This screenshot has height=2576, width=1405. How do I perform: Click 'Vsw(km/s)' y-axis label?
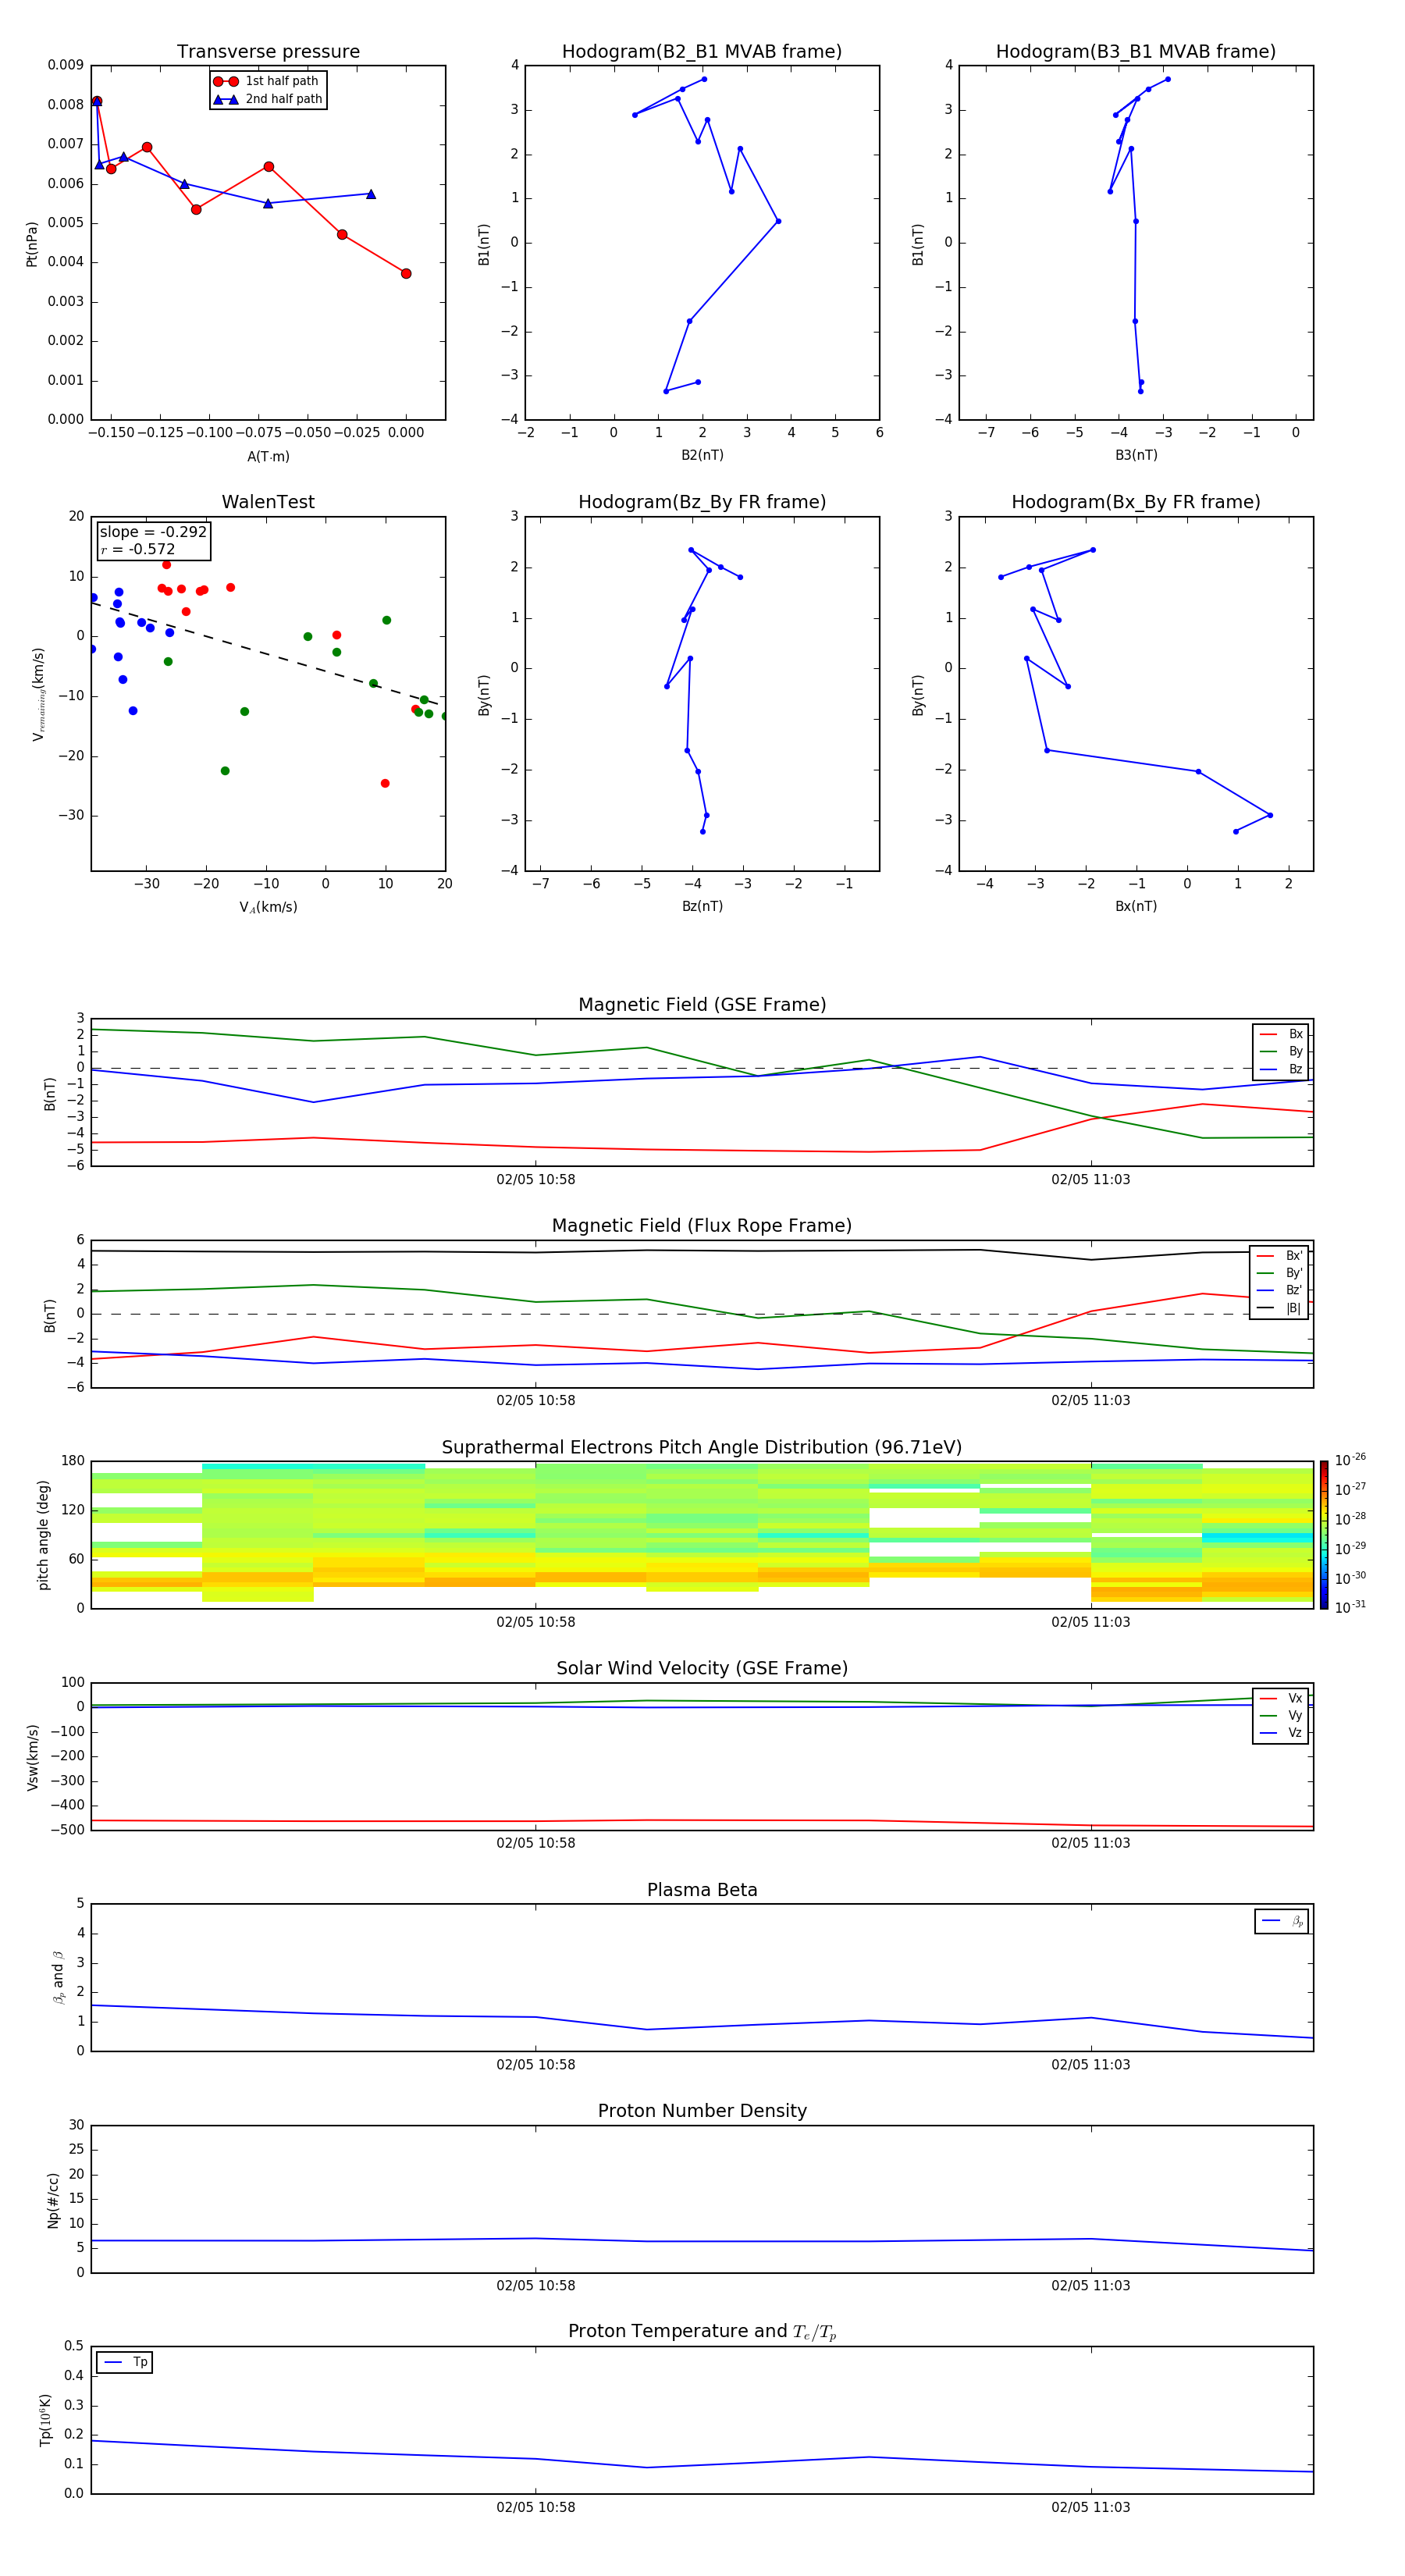32,1757
